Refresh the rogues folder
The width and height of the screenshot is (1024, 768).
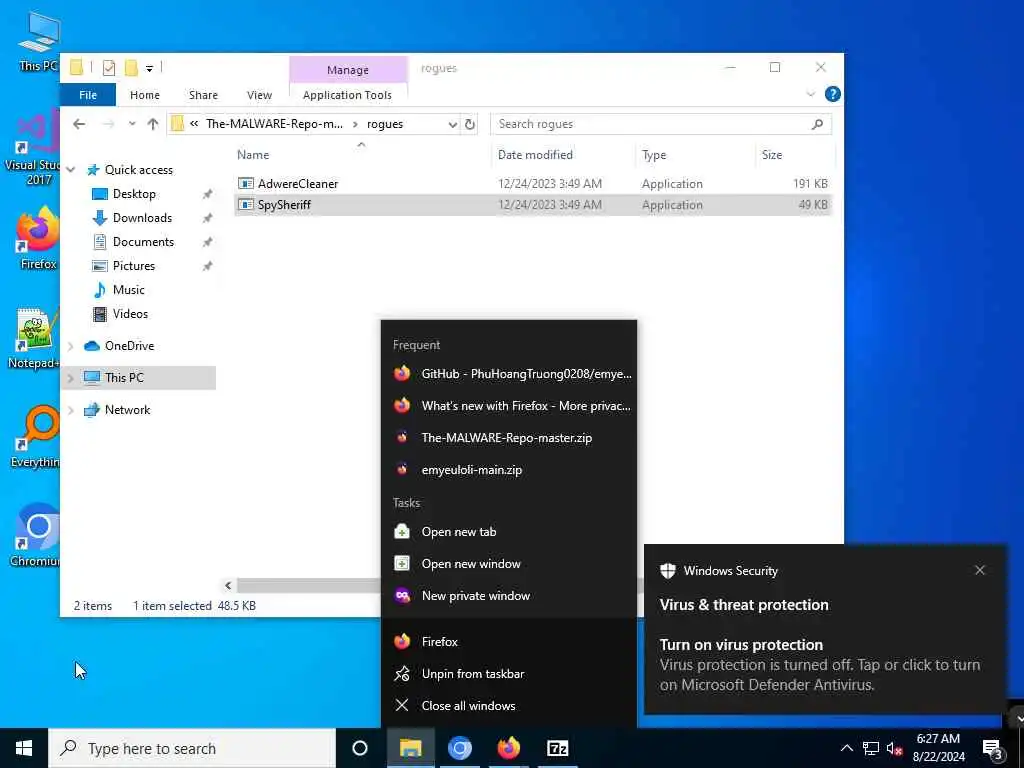[470, 124]
